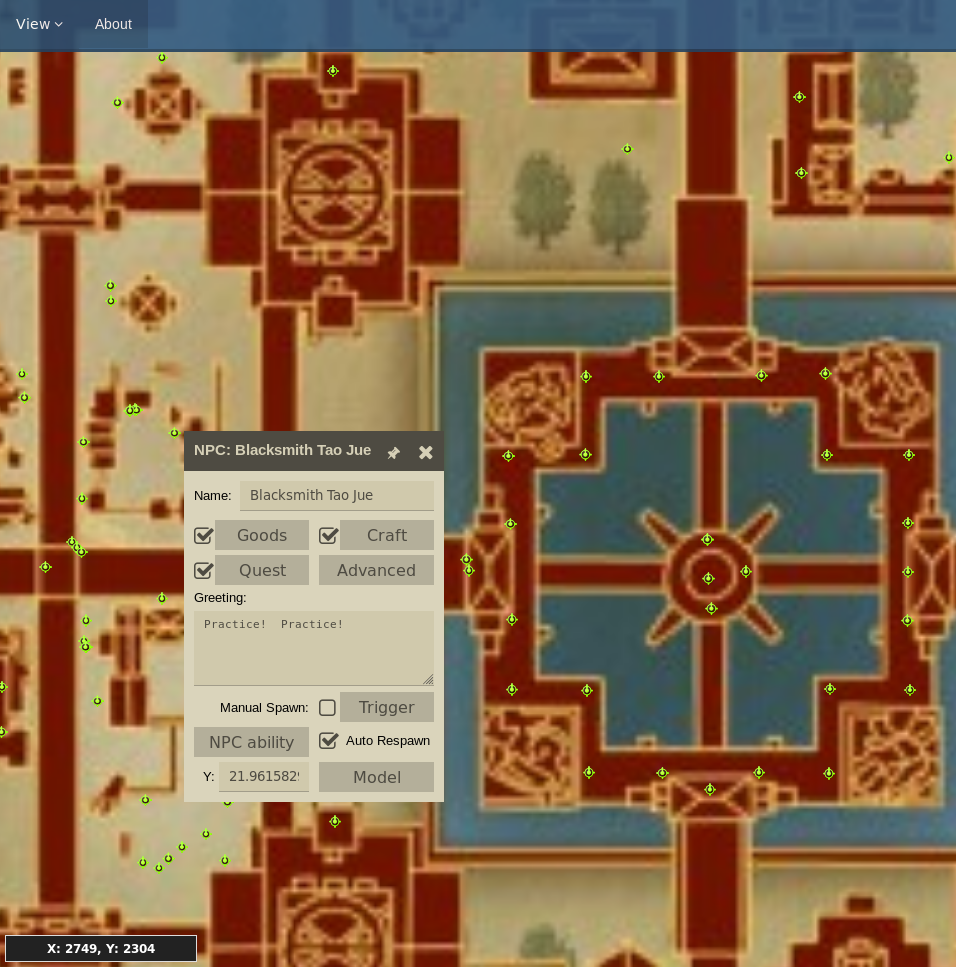
Task: Select the lone marker on the left horizontal road
Action: pos(45,567)
